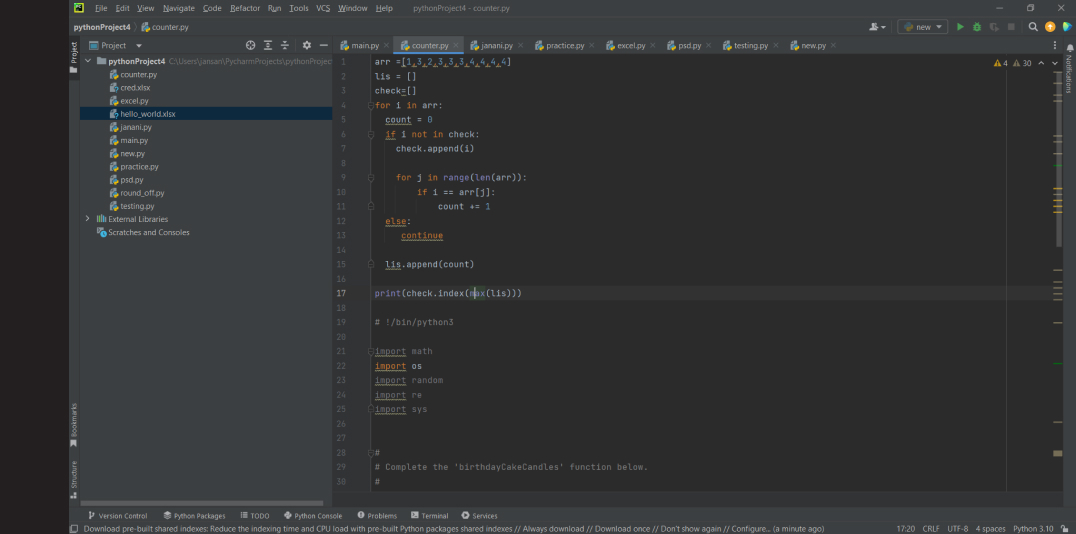Run the 'new' configuration with the green arrow
This screenshot has width=1076, height=534.
pyautogui.click(x=960, y=27)
